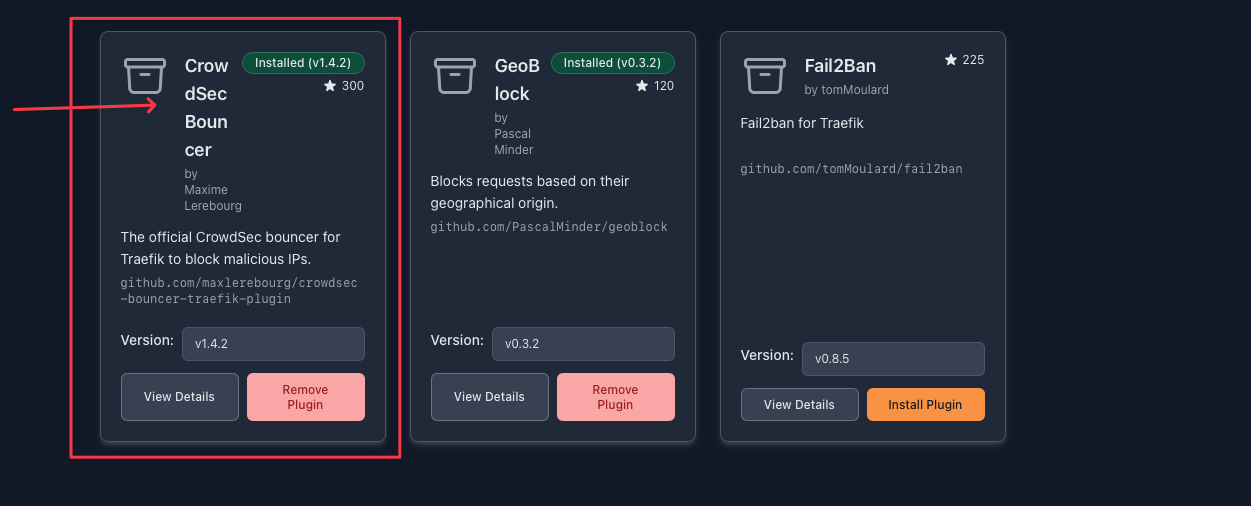Open the GeoBlock v0.3.2 version field
The image size is (1251, 506).
pyautogui.click(x=583, y=344)
